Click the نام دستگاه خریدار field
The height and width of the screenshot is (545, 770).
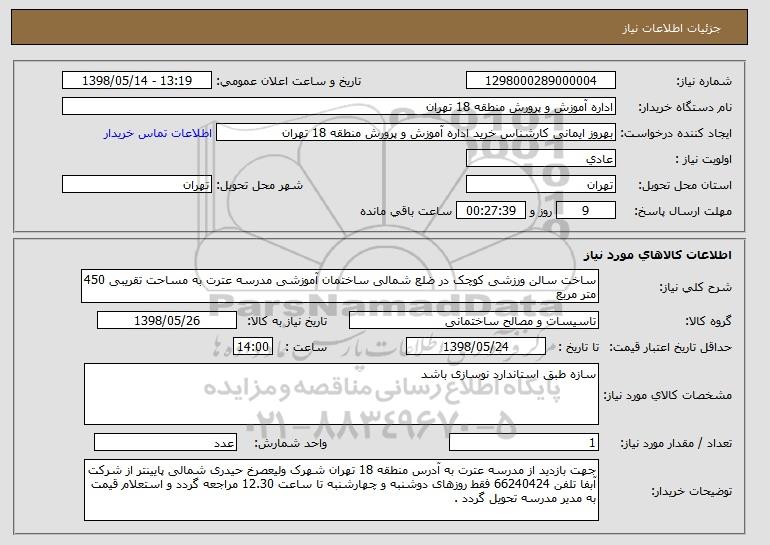click(339, 107)
